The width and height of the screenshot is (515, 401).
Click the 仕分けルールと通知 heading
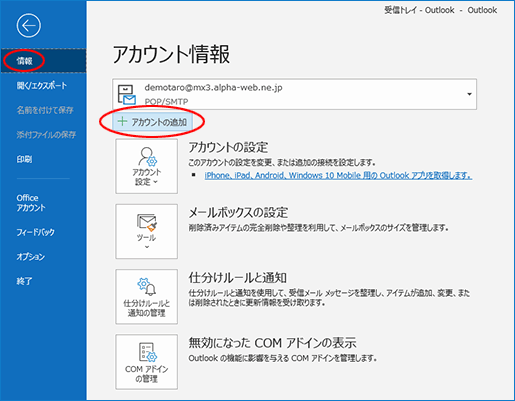pos(238,278)
